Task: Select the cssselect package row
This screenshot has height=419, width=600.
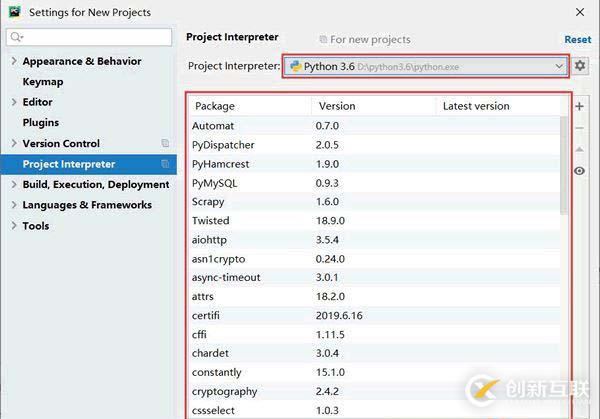Action: 375,410
